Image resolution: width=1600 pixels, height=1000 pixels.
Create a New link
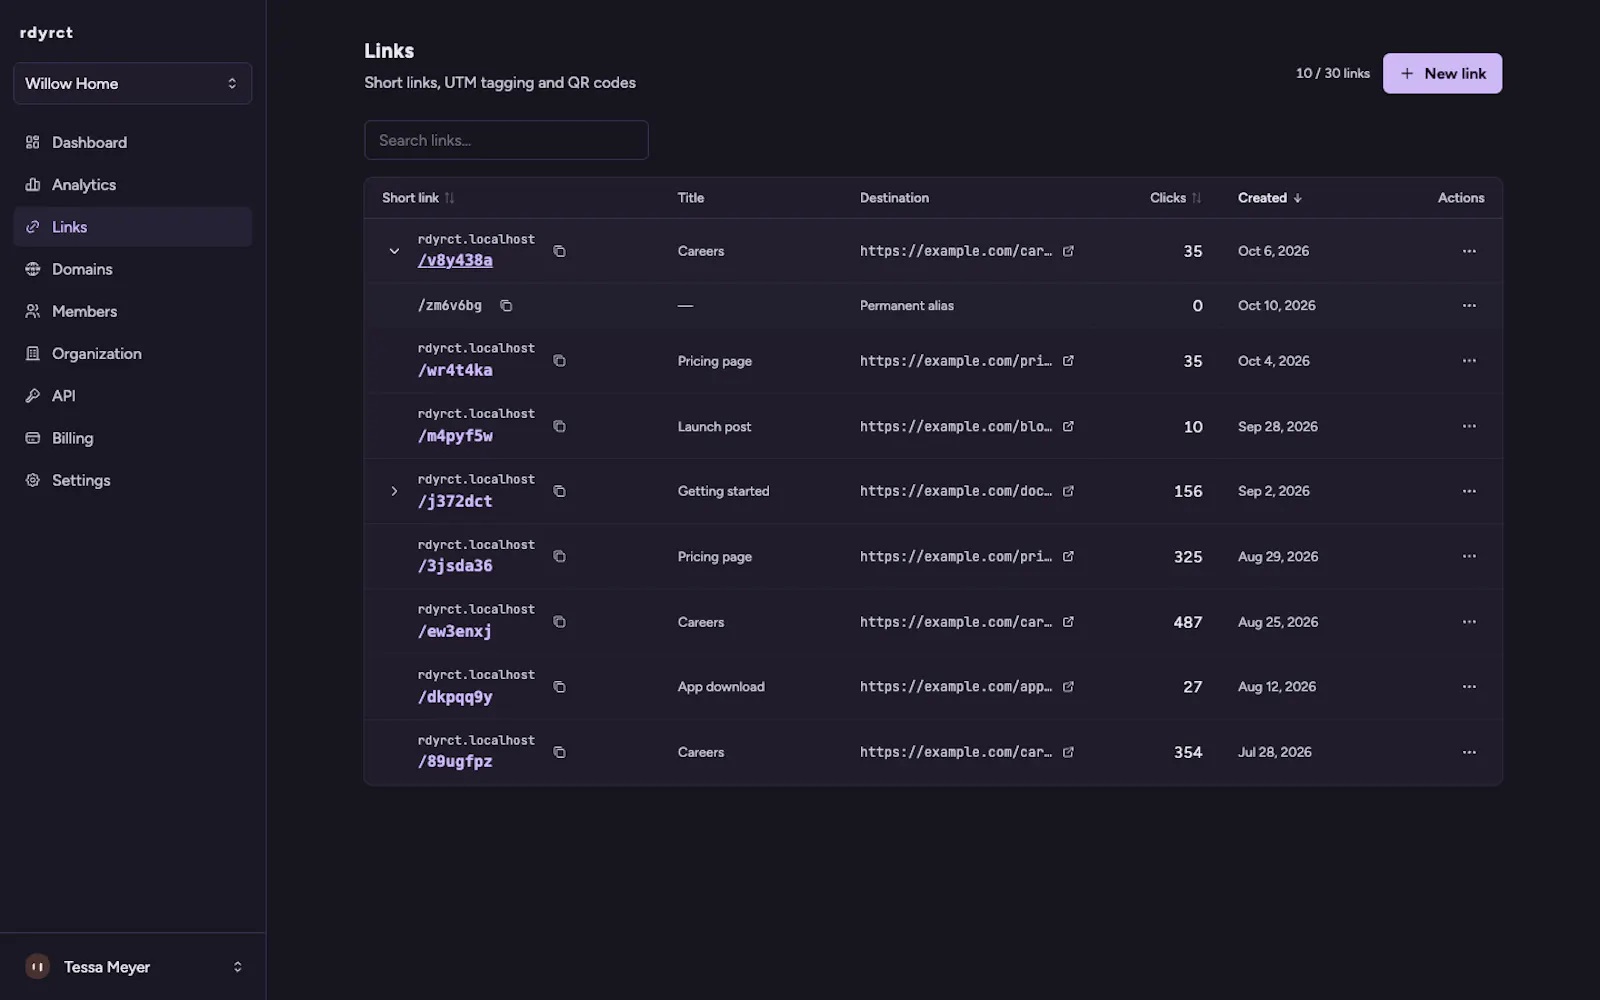[1442, 74]
